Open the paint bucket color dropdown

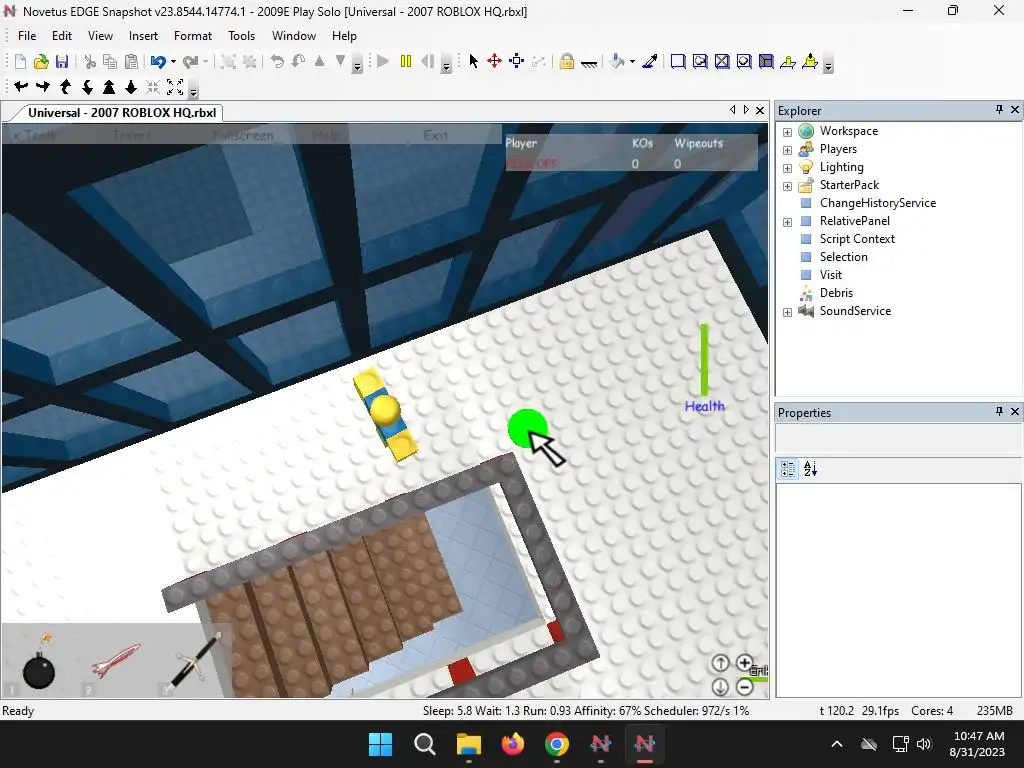[632, 61]
